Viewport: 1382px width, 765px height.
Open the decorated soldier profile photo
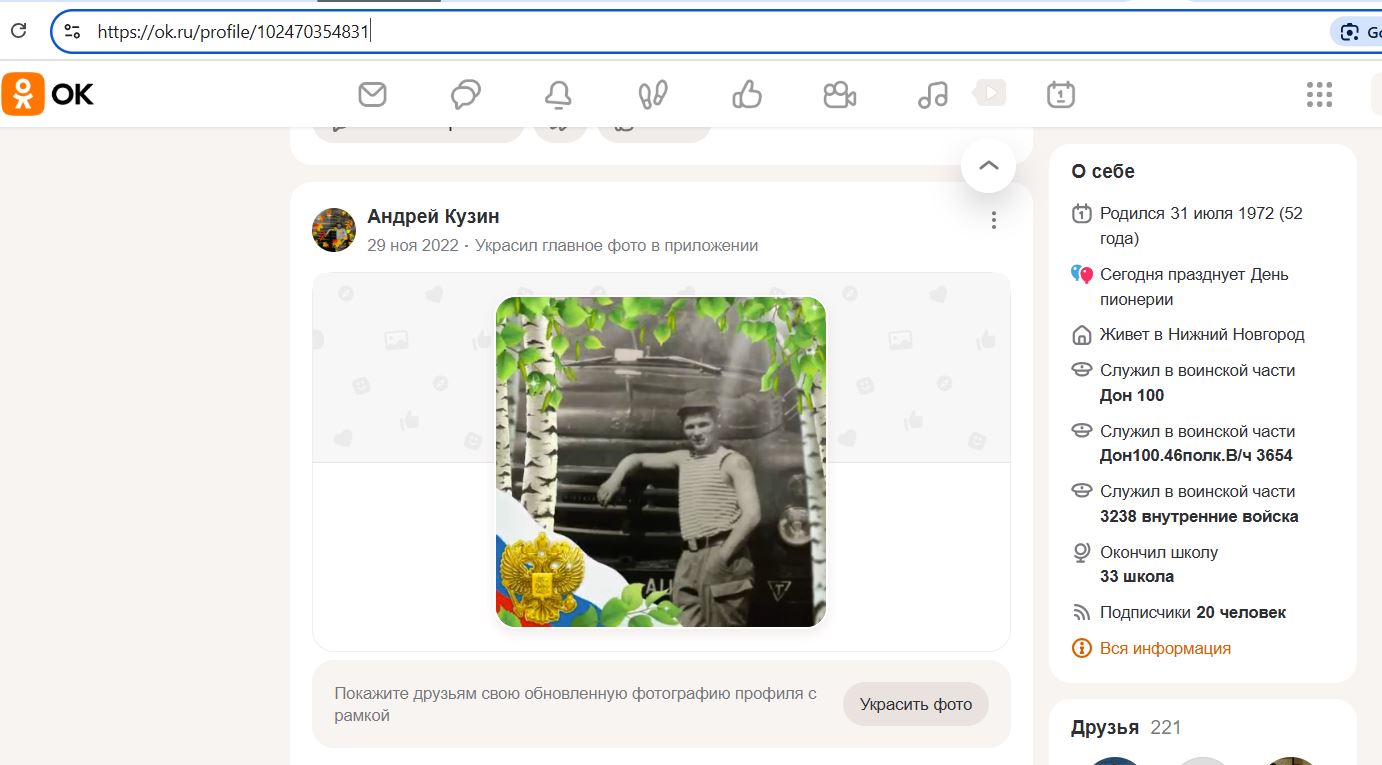coord(661,462)
